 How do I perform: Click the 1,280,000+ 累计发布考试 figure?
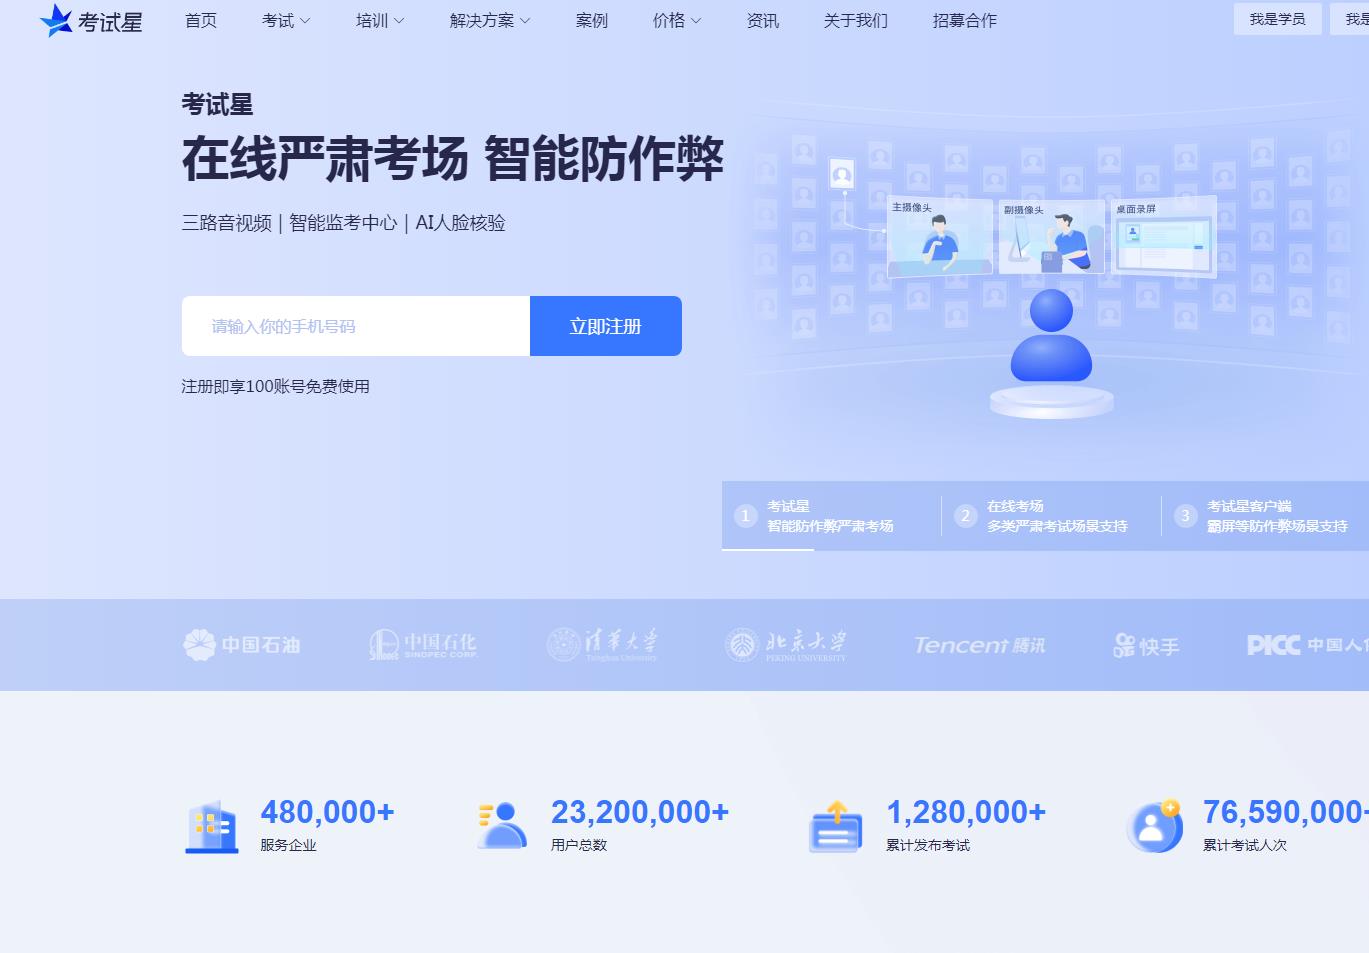tap(966, 812)
